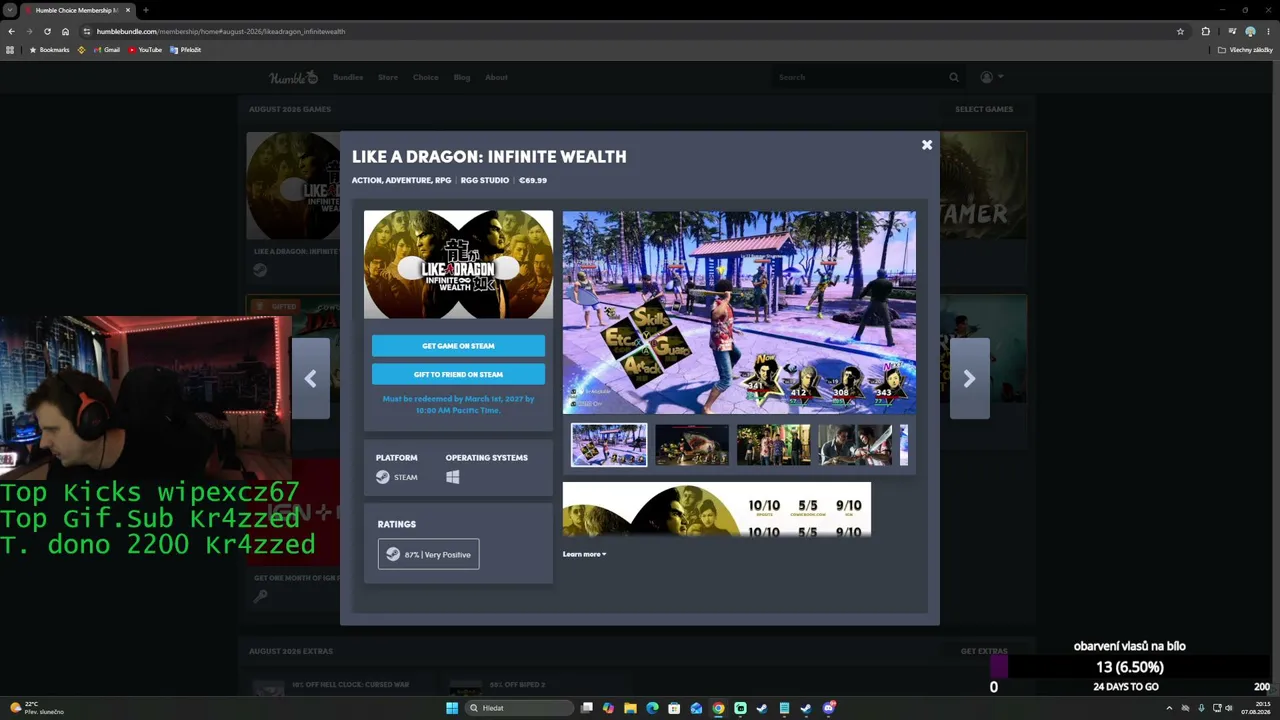Show hidden system tray icons
Image resolution: width=1280 pixels, height=720 pixels.
(1169, 708)
